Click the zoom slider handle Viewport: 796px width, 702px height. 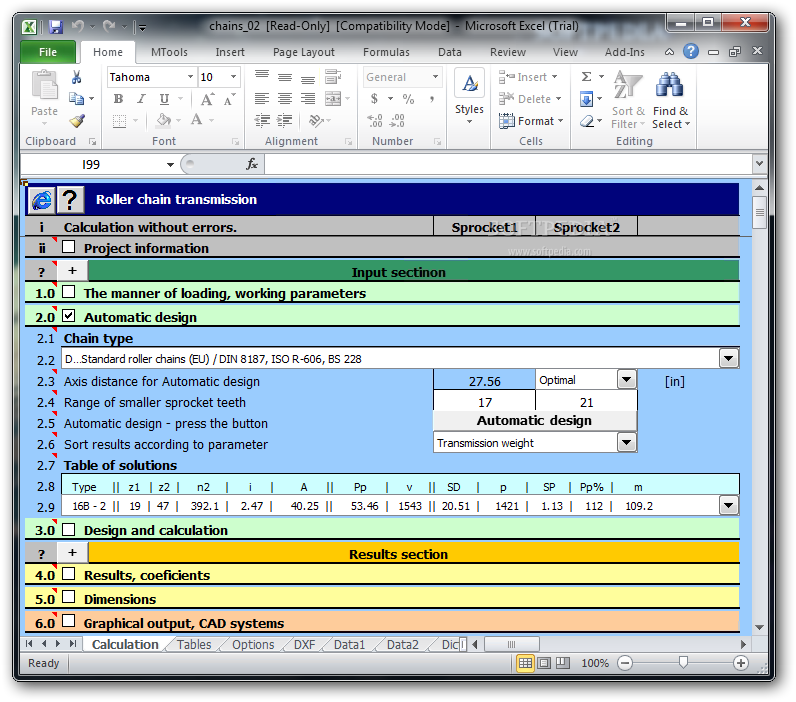[683, 662]
